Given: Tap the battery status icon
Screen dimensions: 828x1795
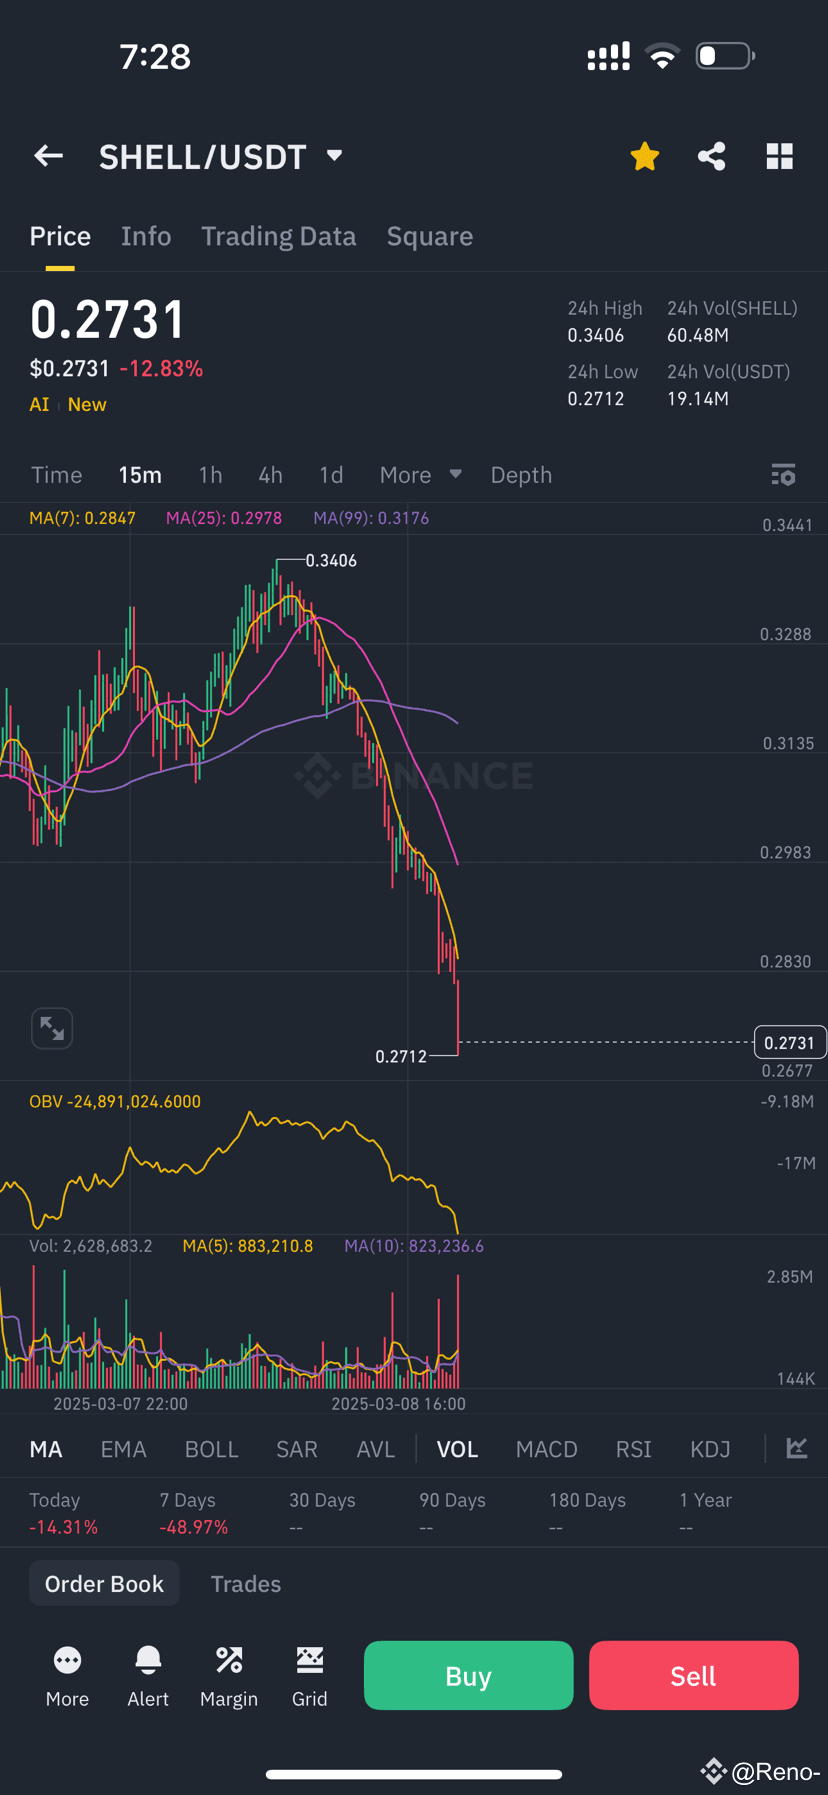Looking at the screenshot, I should 726,56.
